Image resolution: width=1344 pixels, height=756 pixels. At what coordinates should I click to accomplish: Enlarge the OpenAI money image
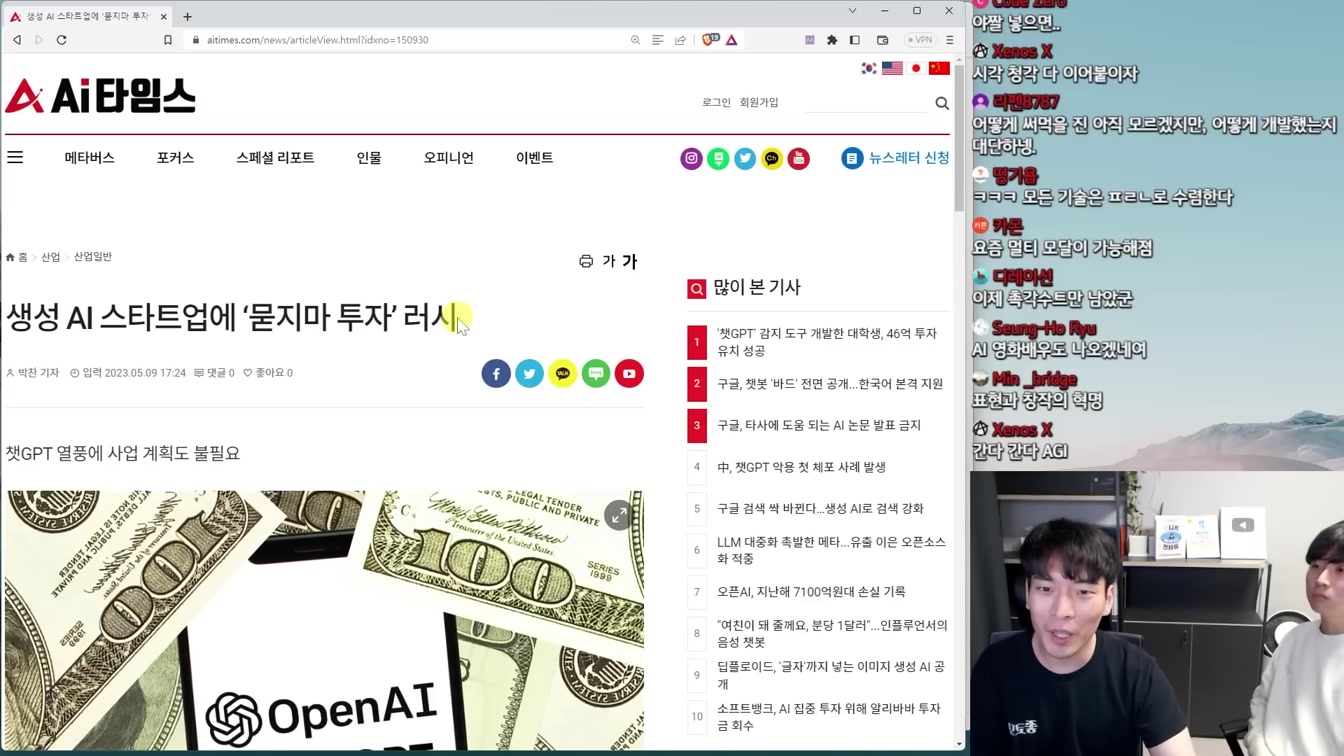[618, 515]
